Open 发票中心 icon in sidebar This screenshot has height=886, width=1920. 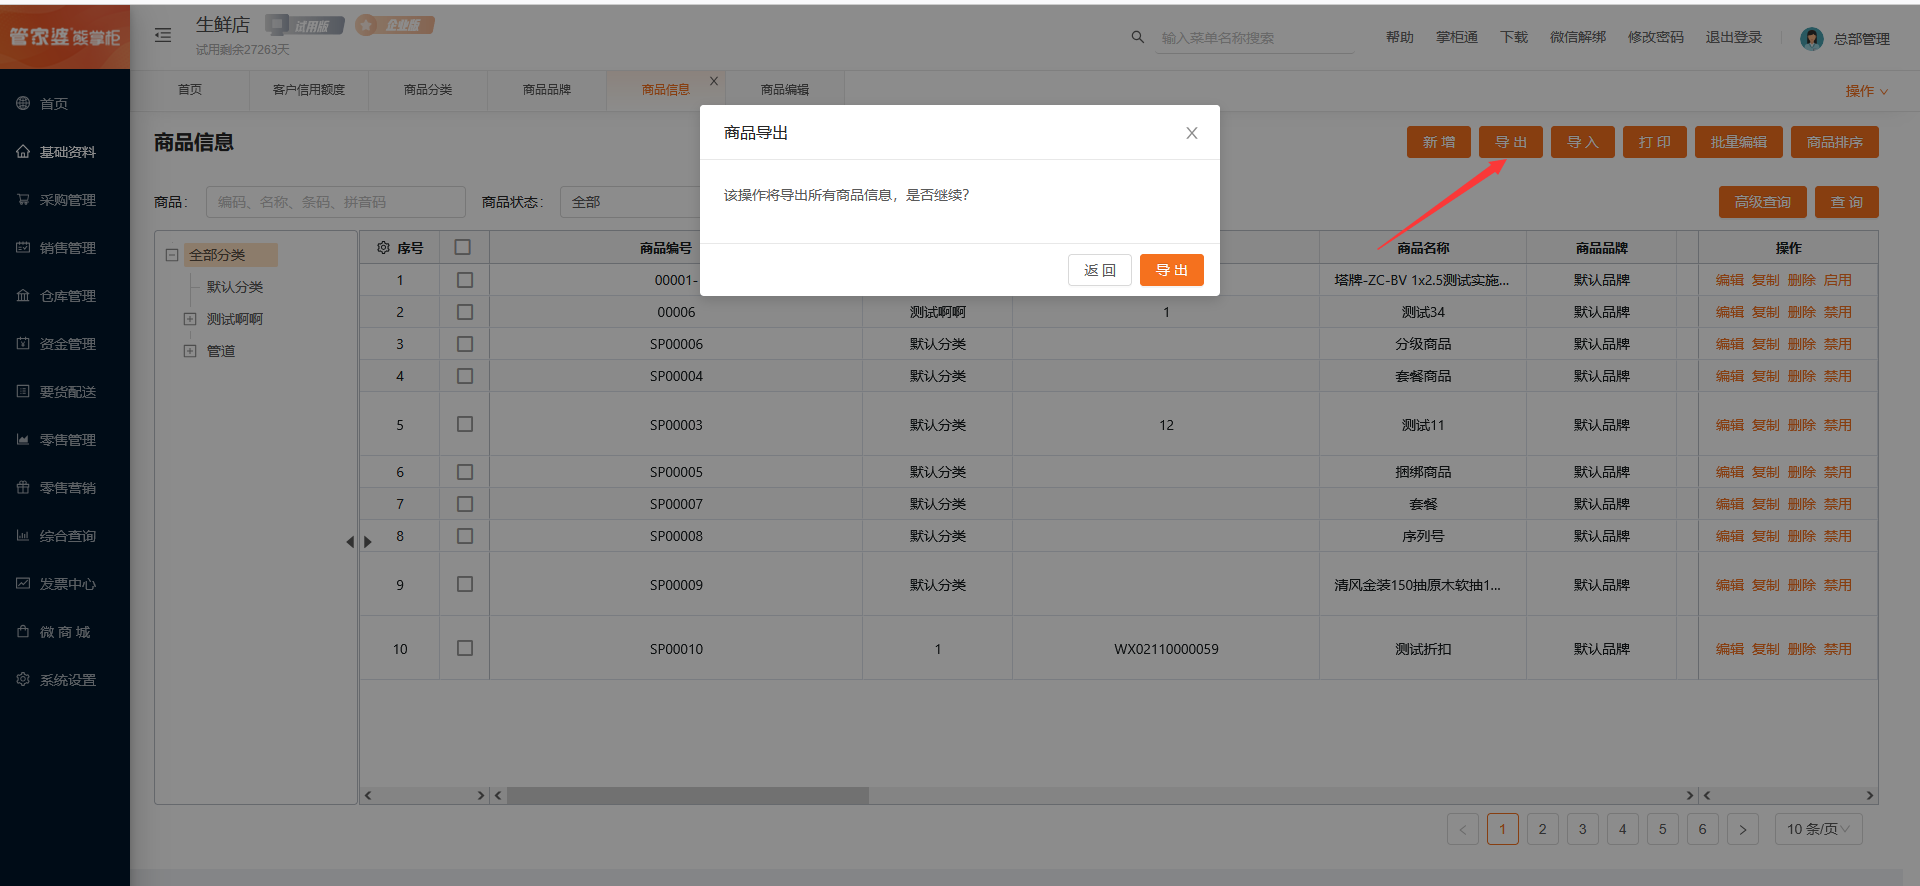(23, 583)
